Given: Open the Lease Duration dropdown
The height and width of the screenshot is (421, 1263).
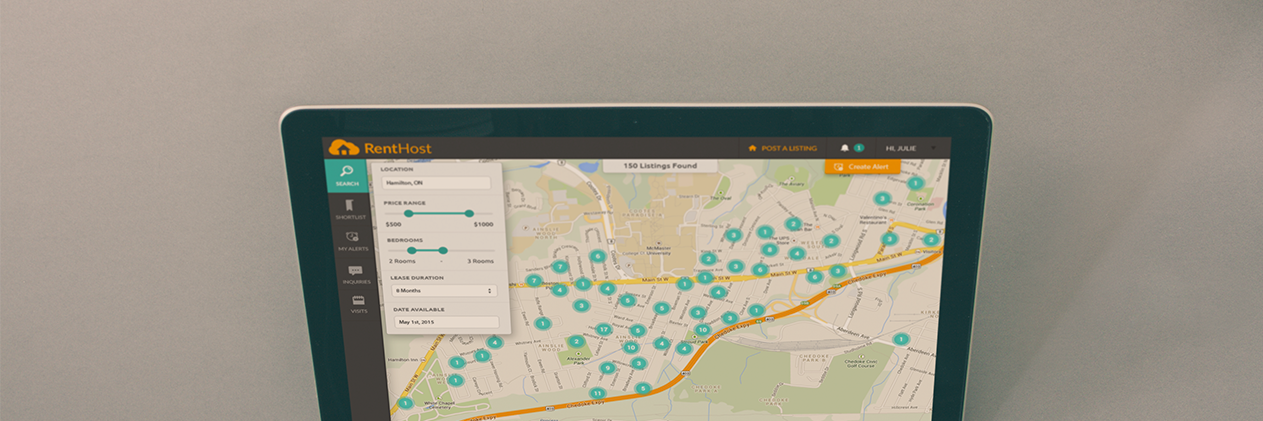Looking at the screenshot, I should [x=444, y=290].
